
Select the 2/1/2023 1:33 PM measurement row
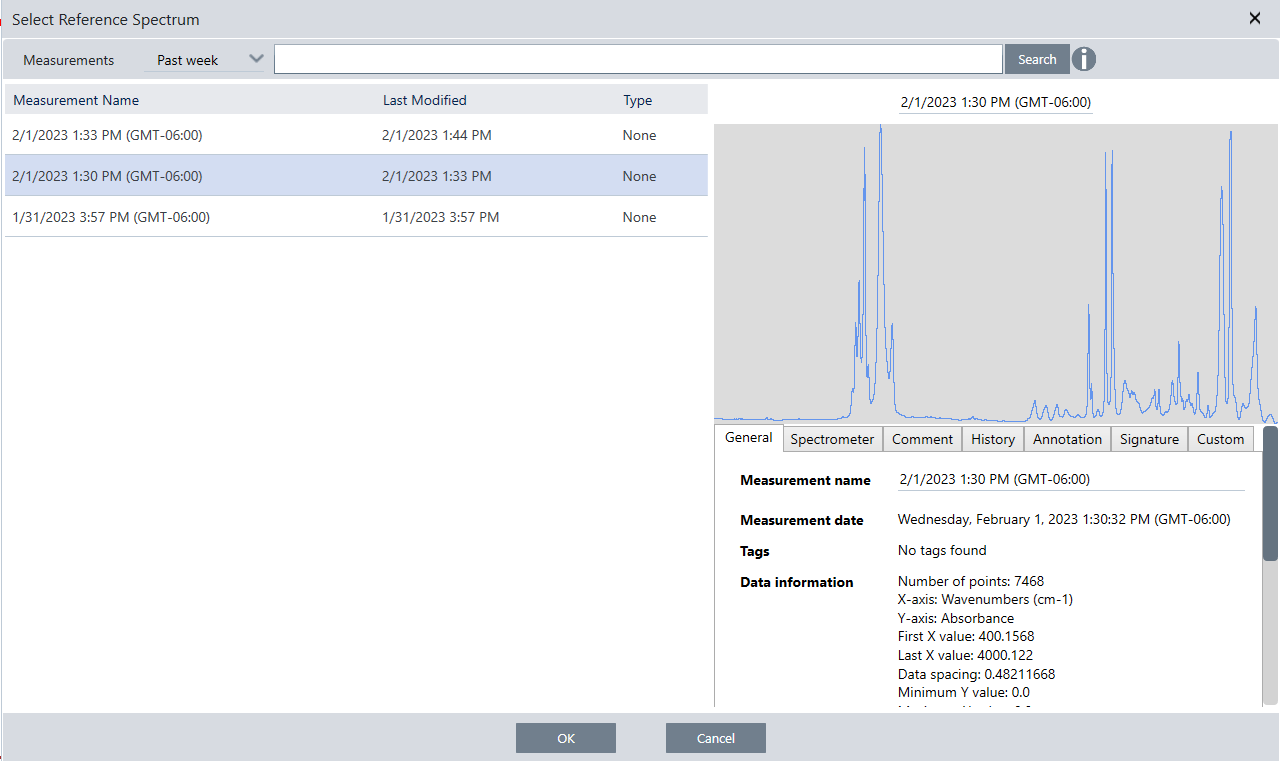coord(356,135)
